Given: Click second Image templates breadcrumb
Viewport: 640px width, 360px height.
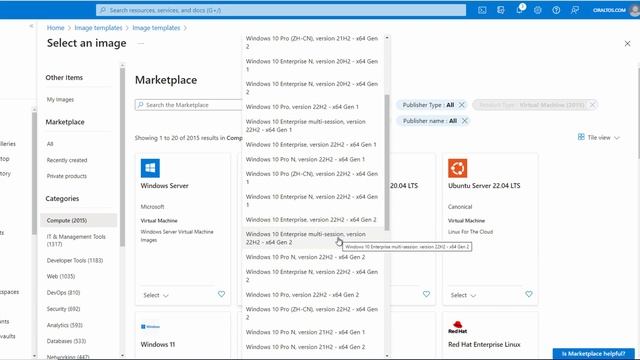Looking at the screenshot, I should click(156, 28).
